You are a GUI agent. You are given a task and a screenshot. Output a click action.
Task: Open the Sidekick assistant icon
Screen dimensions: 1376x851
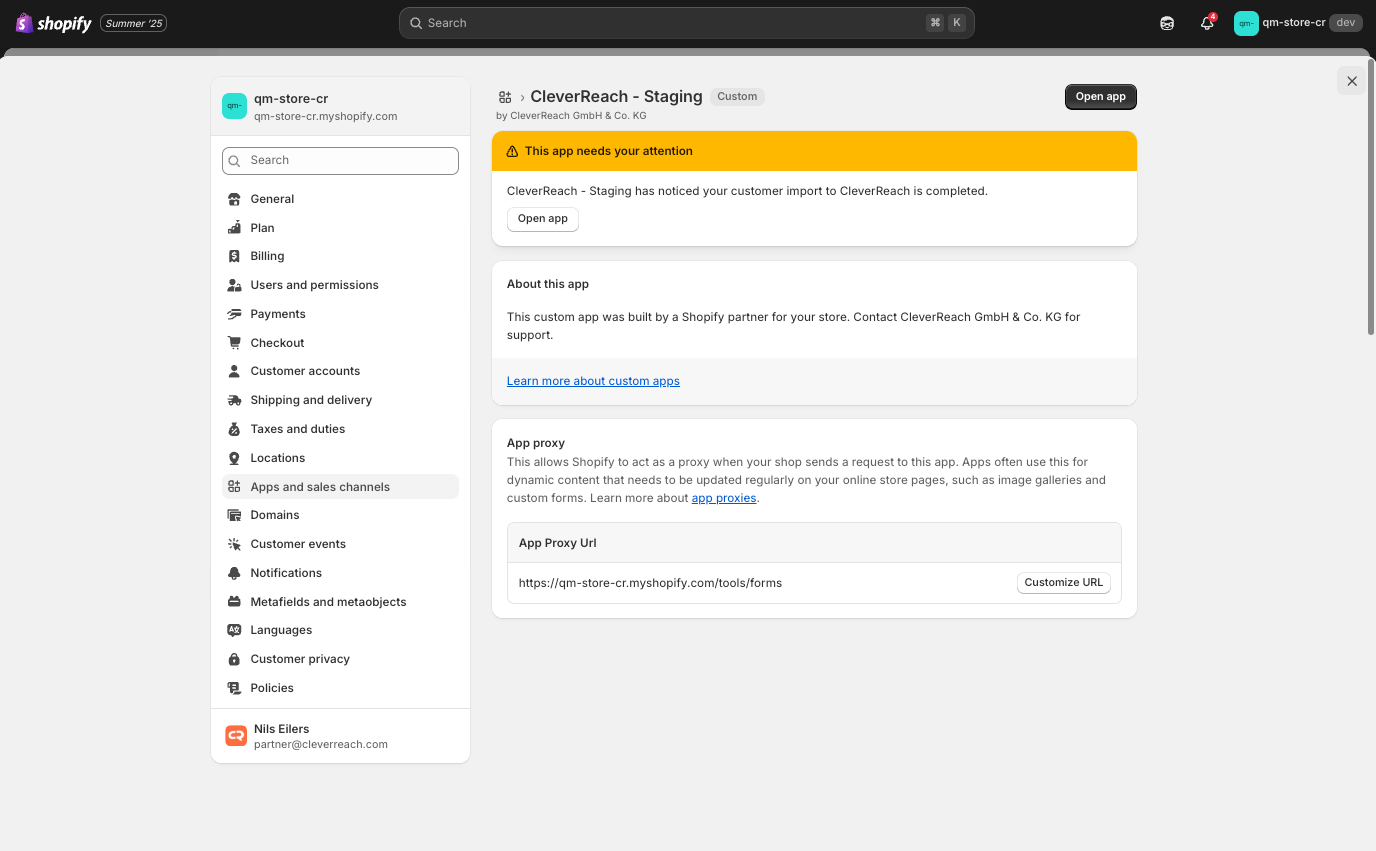[x=1167, y=23]
